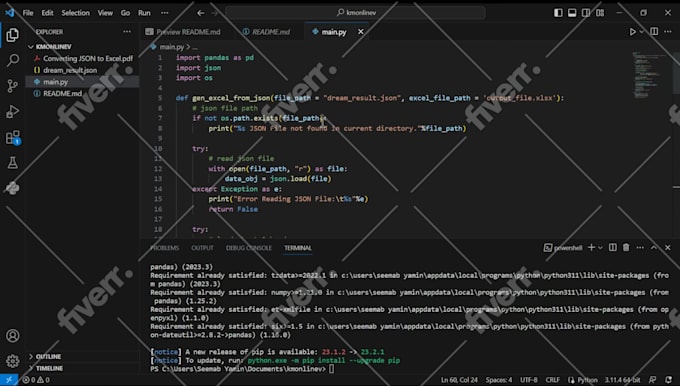
Task: Change indentation via Spaces: 4
Action: coord(499,380)
